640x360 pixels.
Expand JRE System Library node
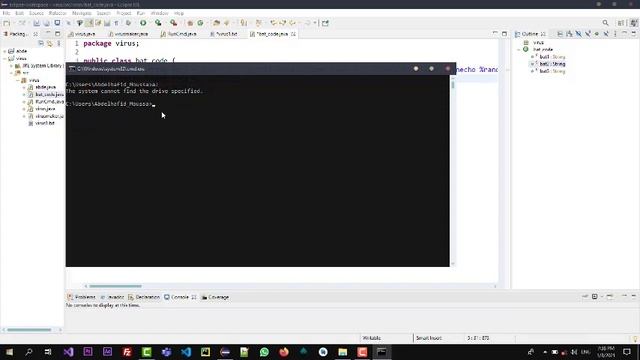(x=11, y=66)
